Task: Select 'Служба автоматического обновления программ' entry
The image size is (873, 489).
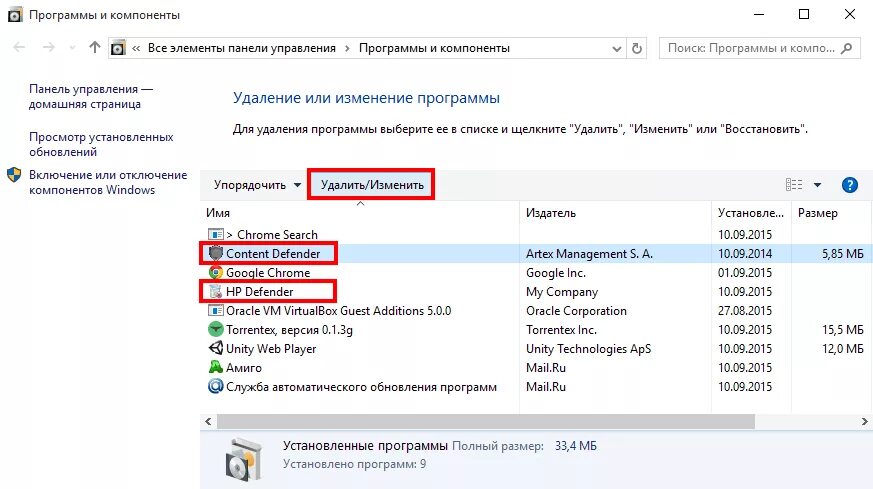Action: [361, 387]
